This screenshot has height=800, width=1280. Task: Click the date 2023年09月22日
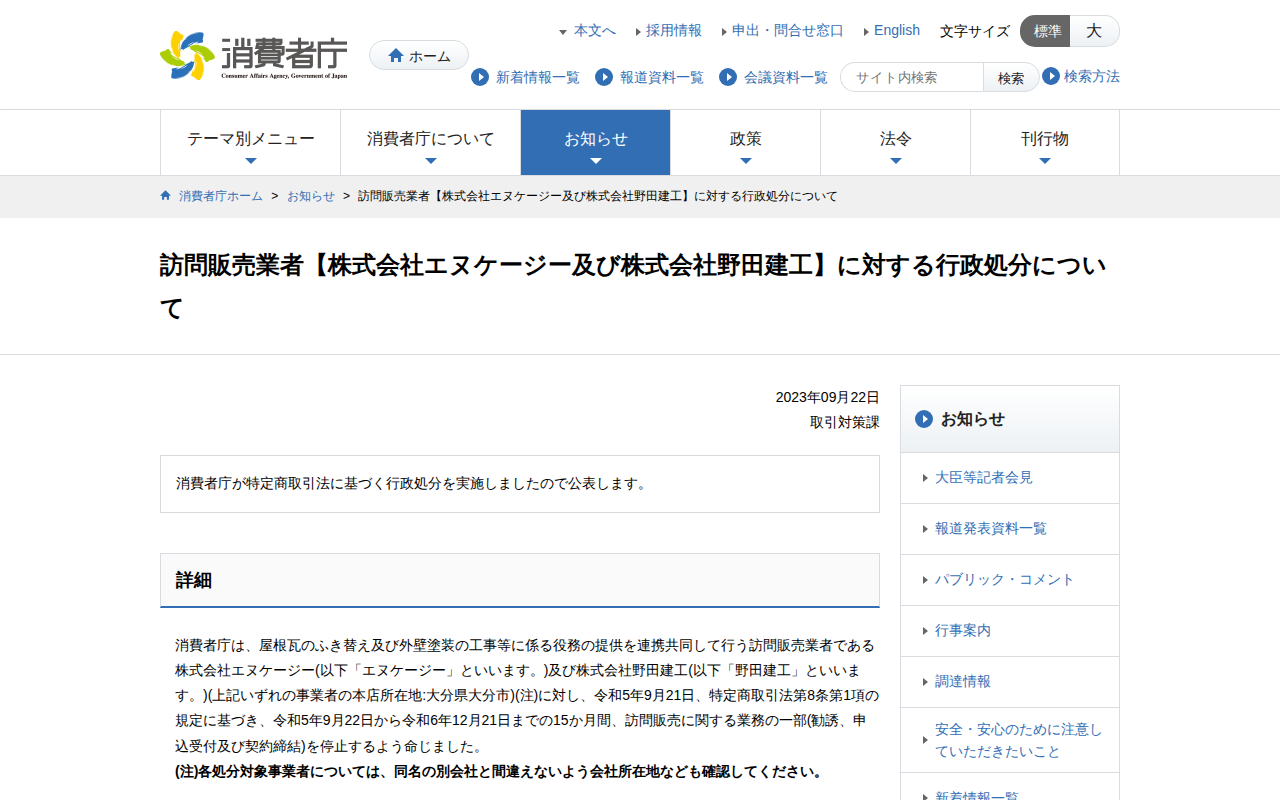click(x=828, y=397)
